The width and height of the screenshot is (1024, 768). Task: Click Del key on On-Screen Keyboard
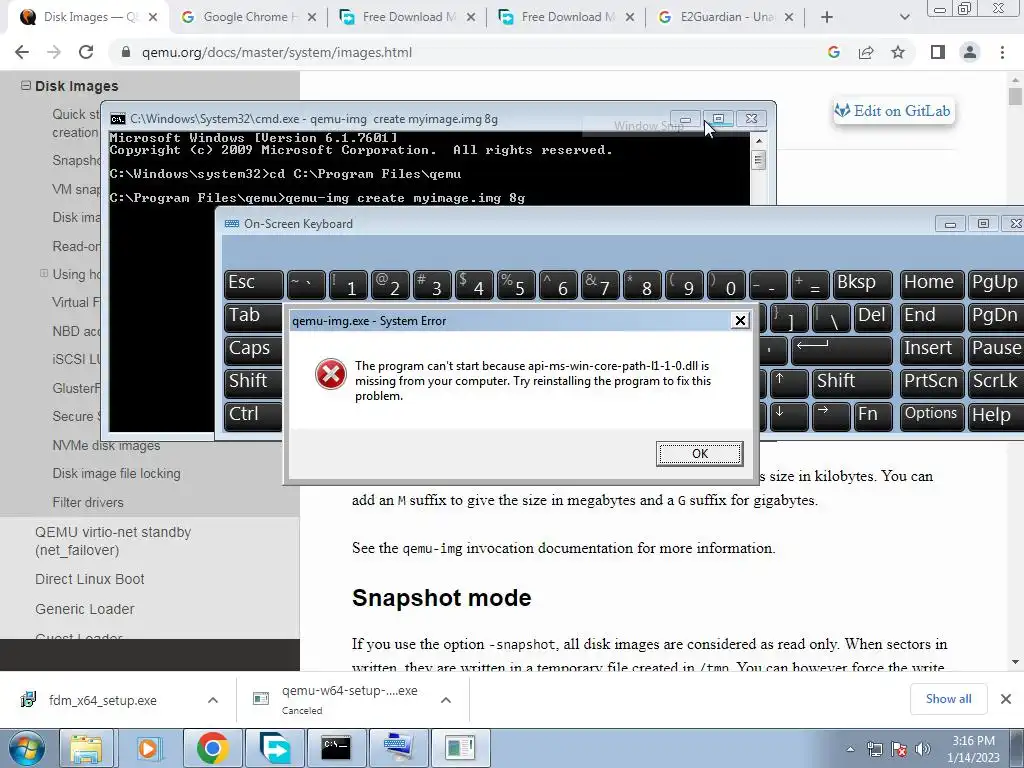click(873, 317)
